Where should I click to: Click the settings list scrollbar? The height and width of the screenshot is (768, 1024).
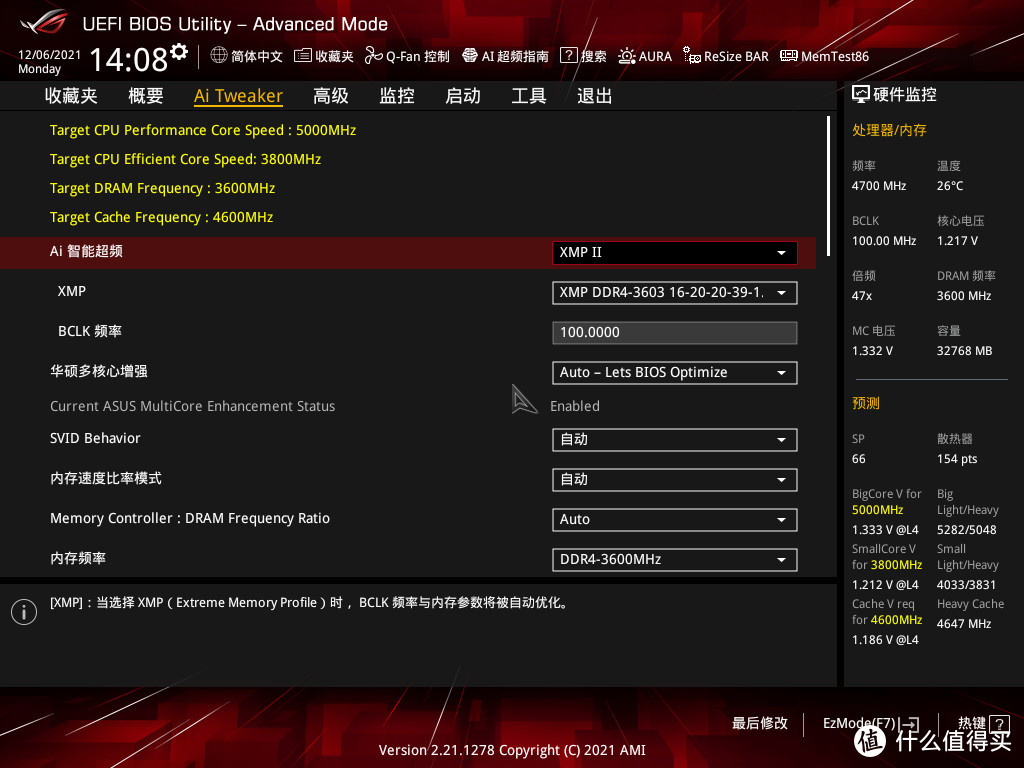(828, 186)
